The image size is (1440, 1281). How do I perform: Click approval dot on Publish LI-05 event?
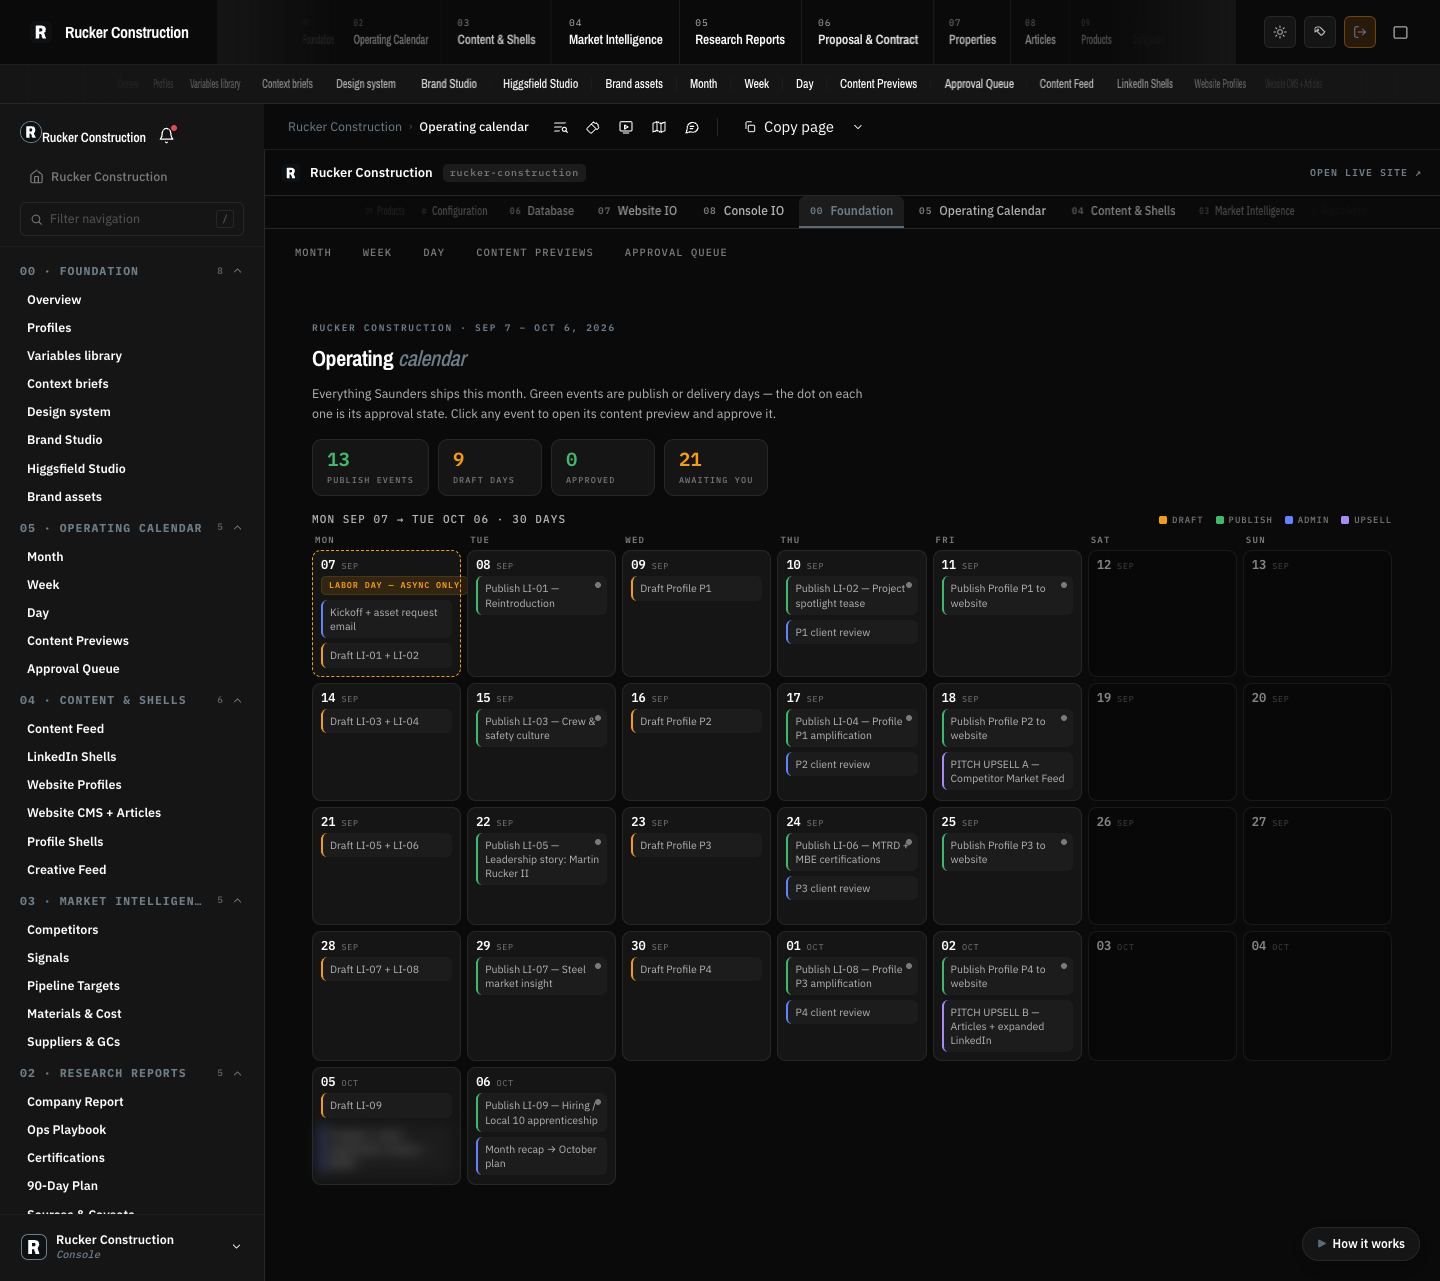[x=598, y=842]
